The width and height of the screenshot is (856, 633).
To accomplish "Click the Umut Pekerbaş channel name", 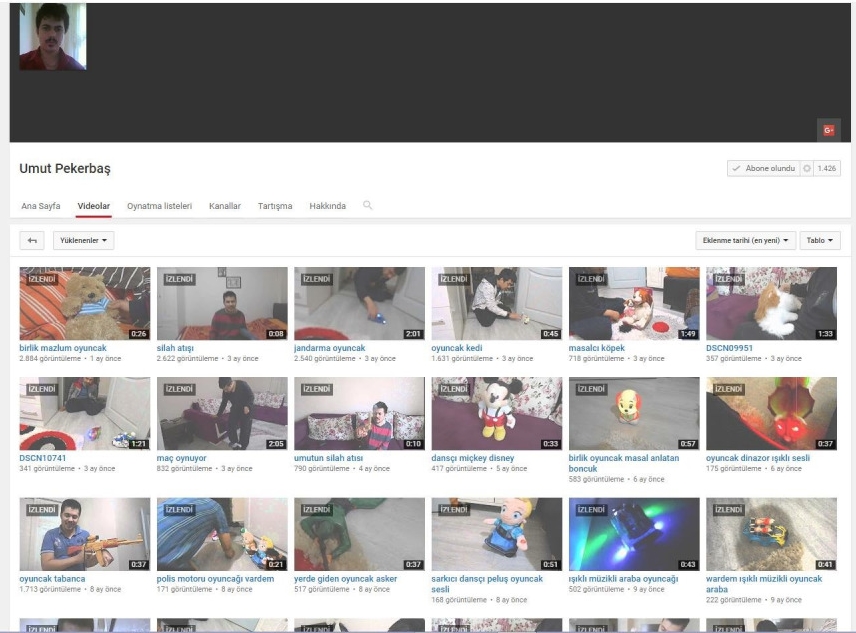I will click(65, 169).
